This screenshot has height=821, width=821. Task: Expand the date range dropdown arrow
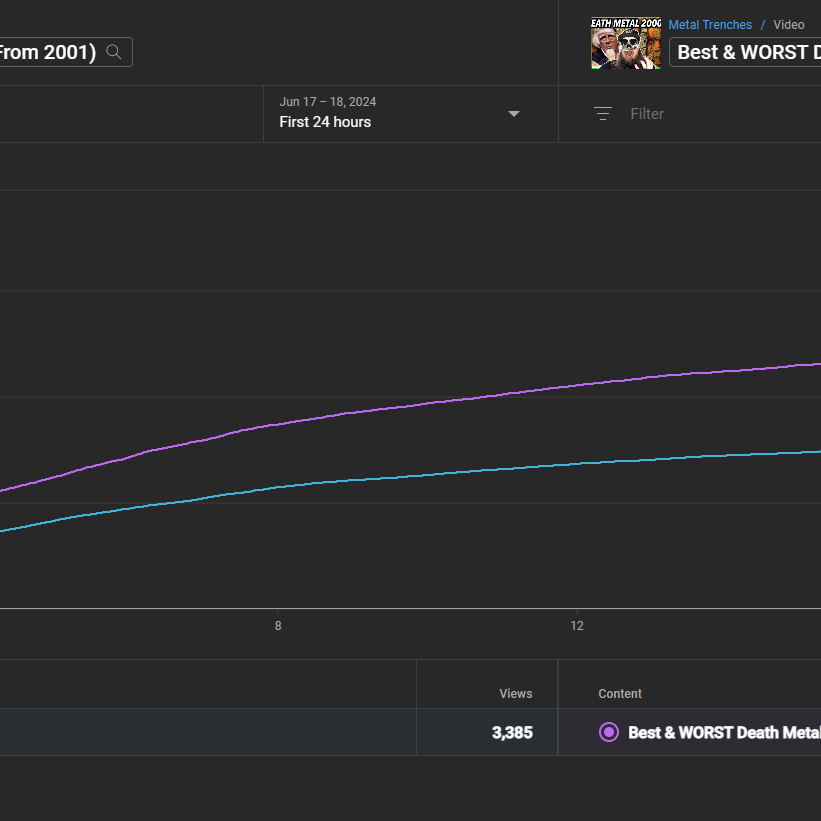click(514, 114)
